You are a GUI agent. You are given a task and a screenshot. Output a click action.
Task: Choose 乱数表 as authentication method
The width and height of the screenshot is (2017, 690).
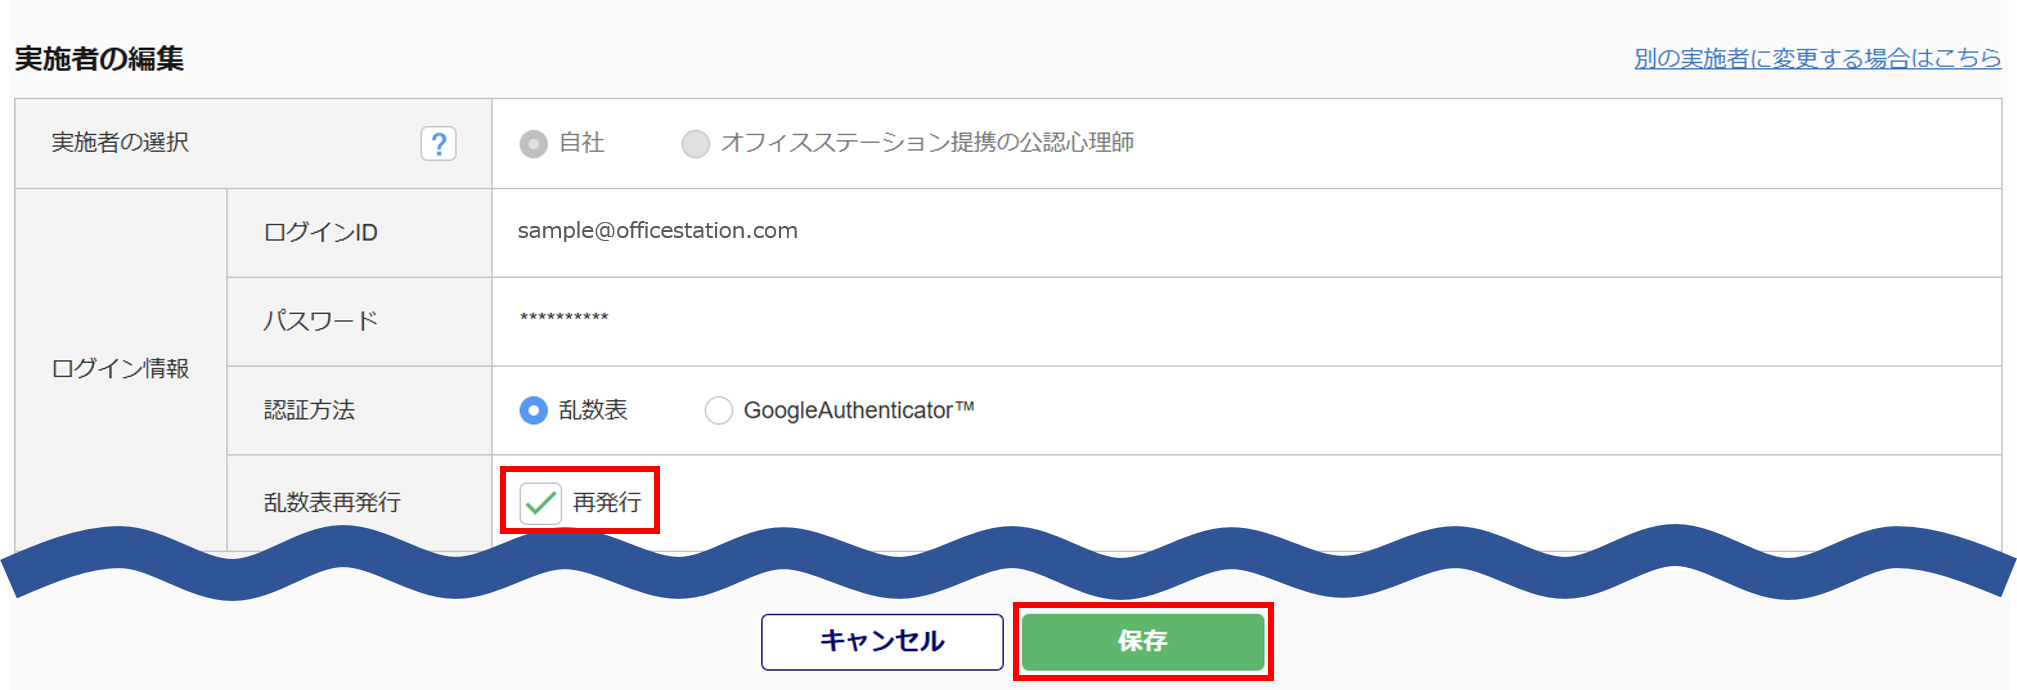pyautogui.click(x=534, y=410)
